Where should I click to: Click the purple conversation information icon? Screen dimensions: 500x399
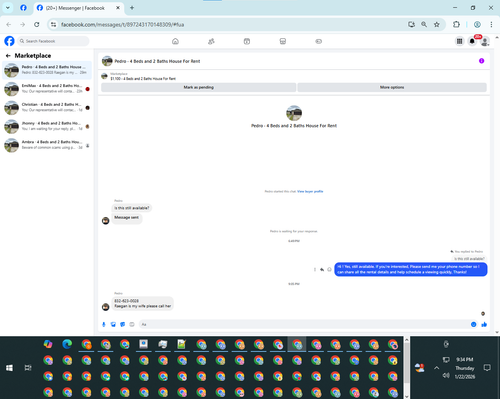coord(481,61)
